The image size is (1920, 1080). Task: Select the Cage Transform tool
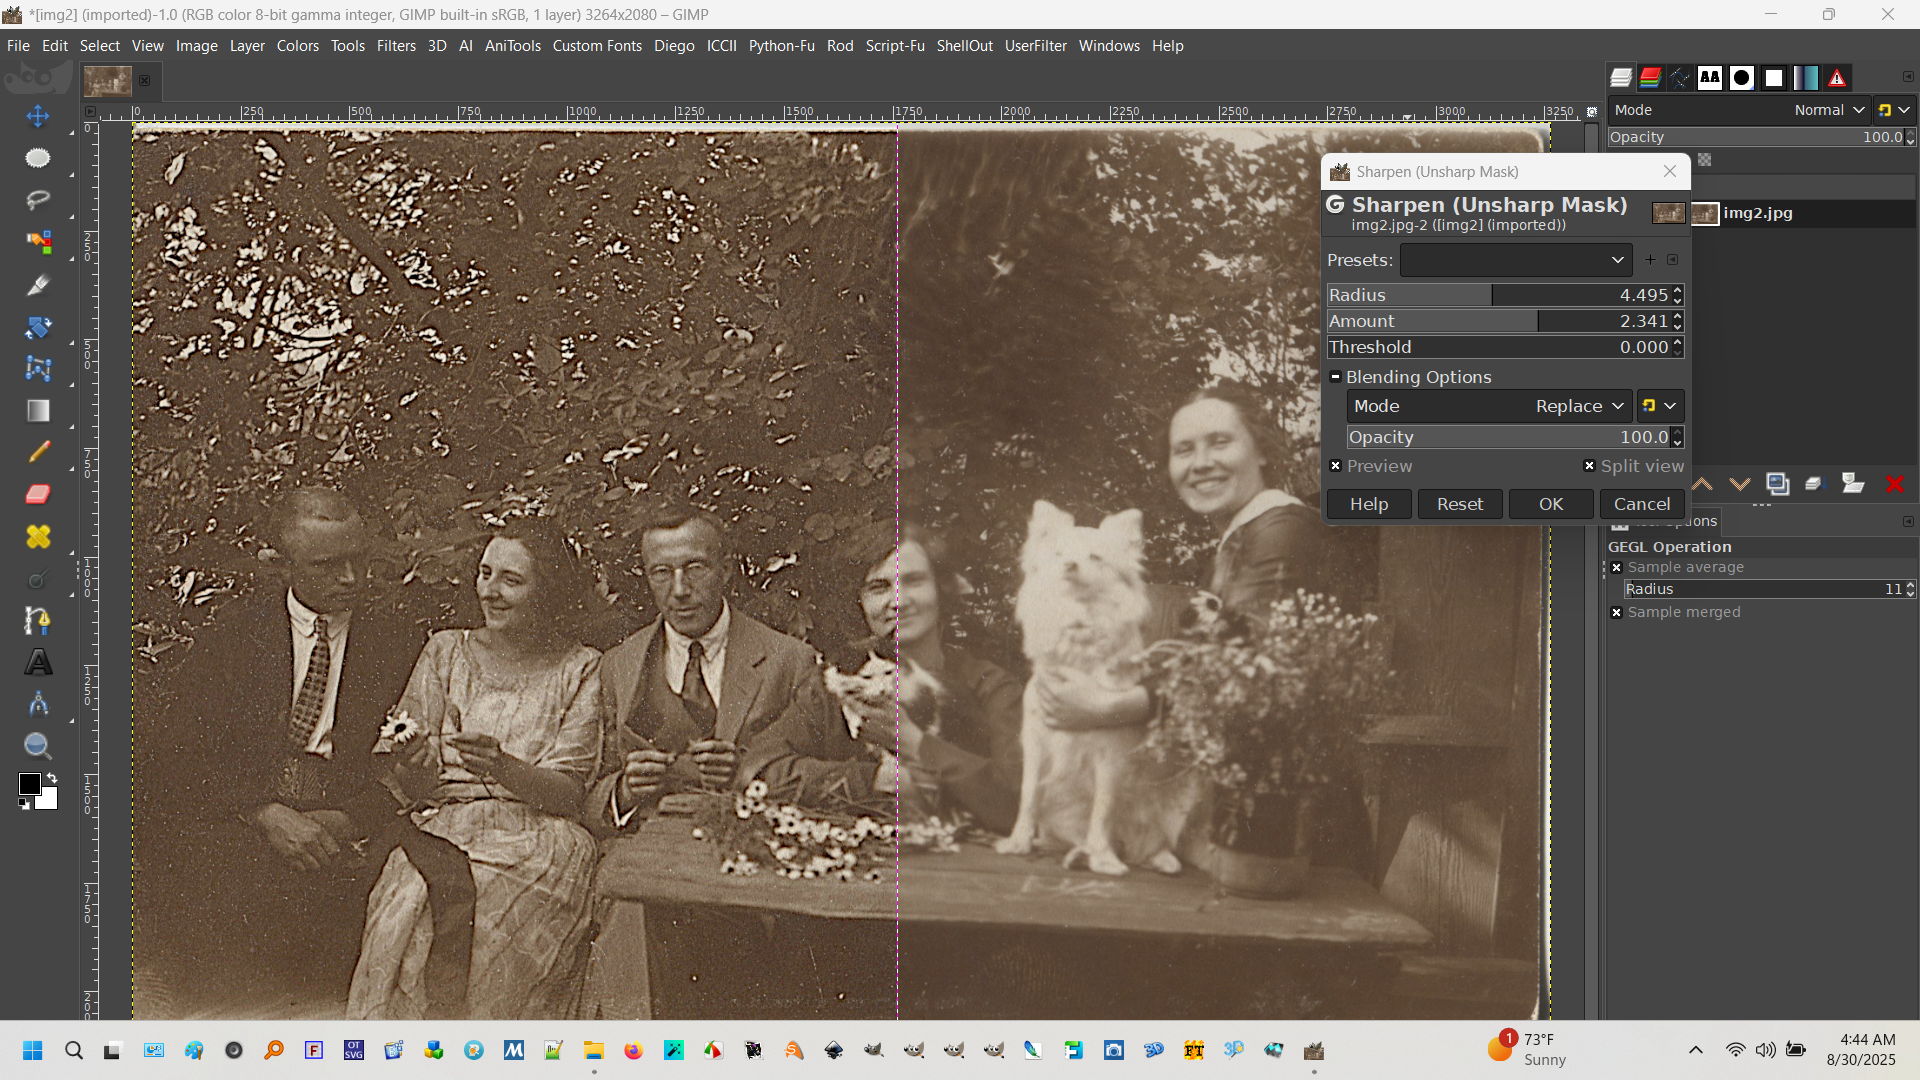[x=38, y=369]
